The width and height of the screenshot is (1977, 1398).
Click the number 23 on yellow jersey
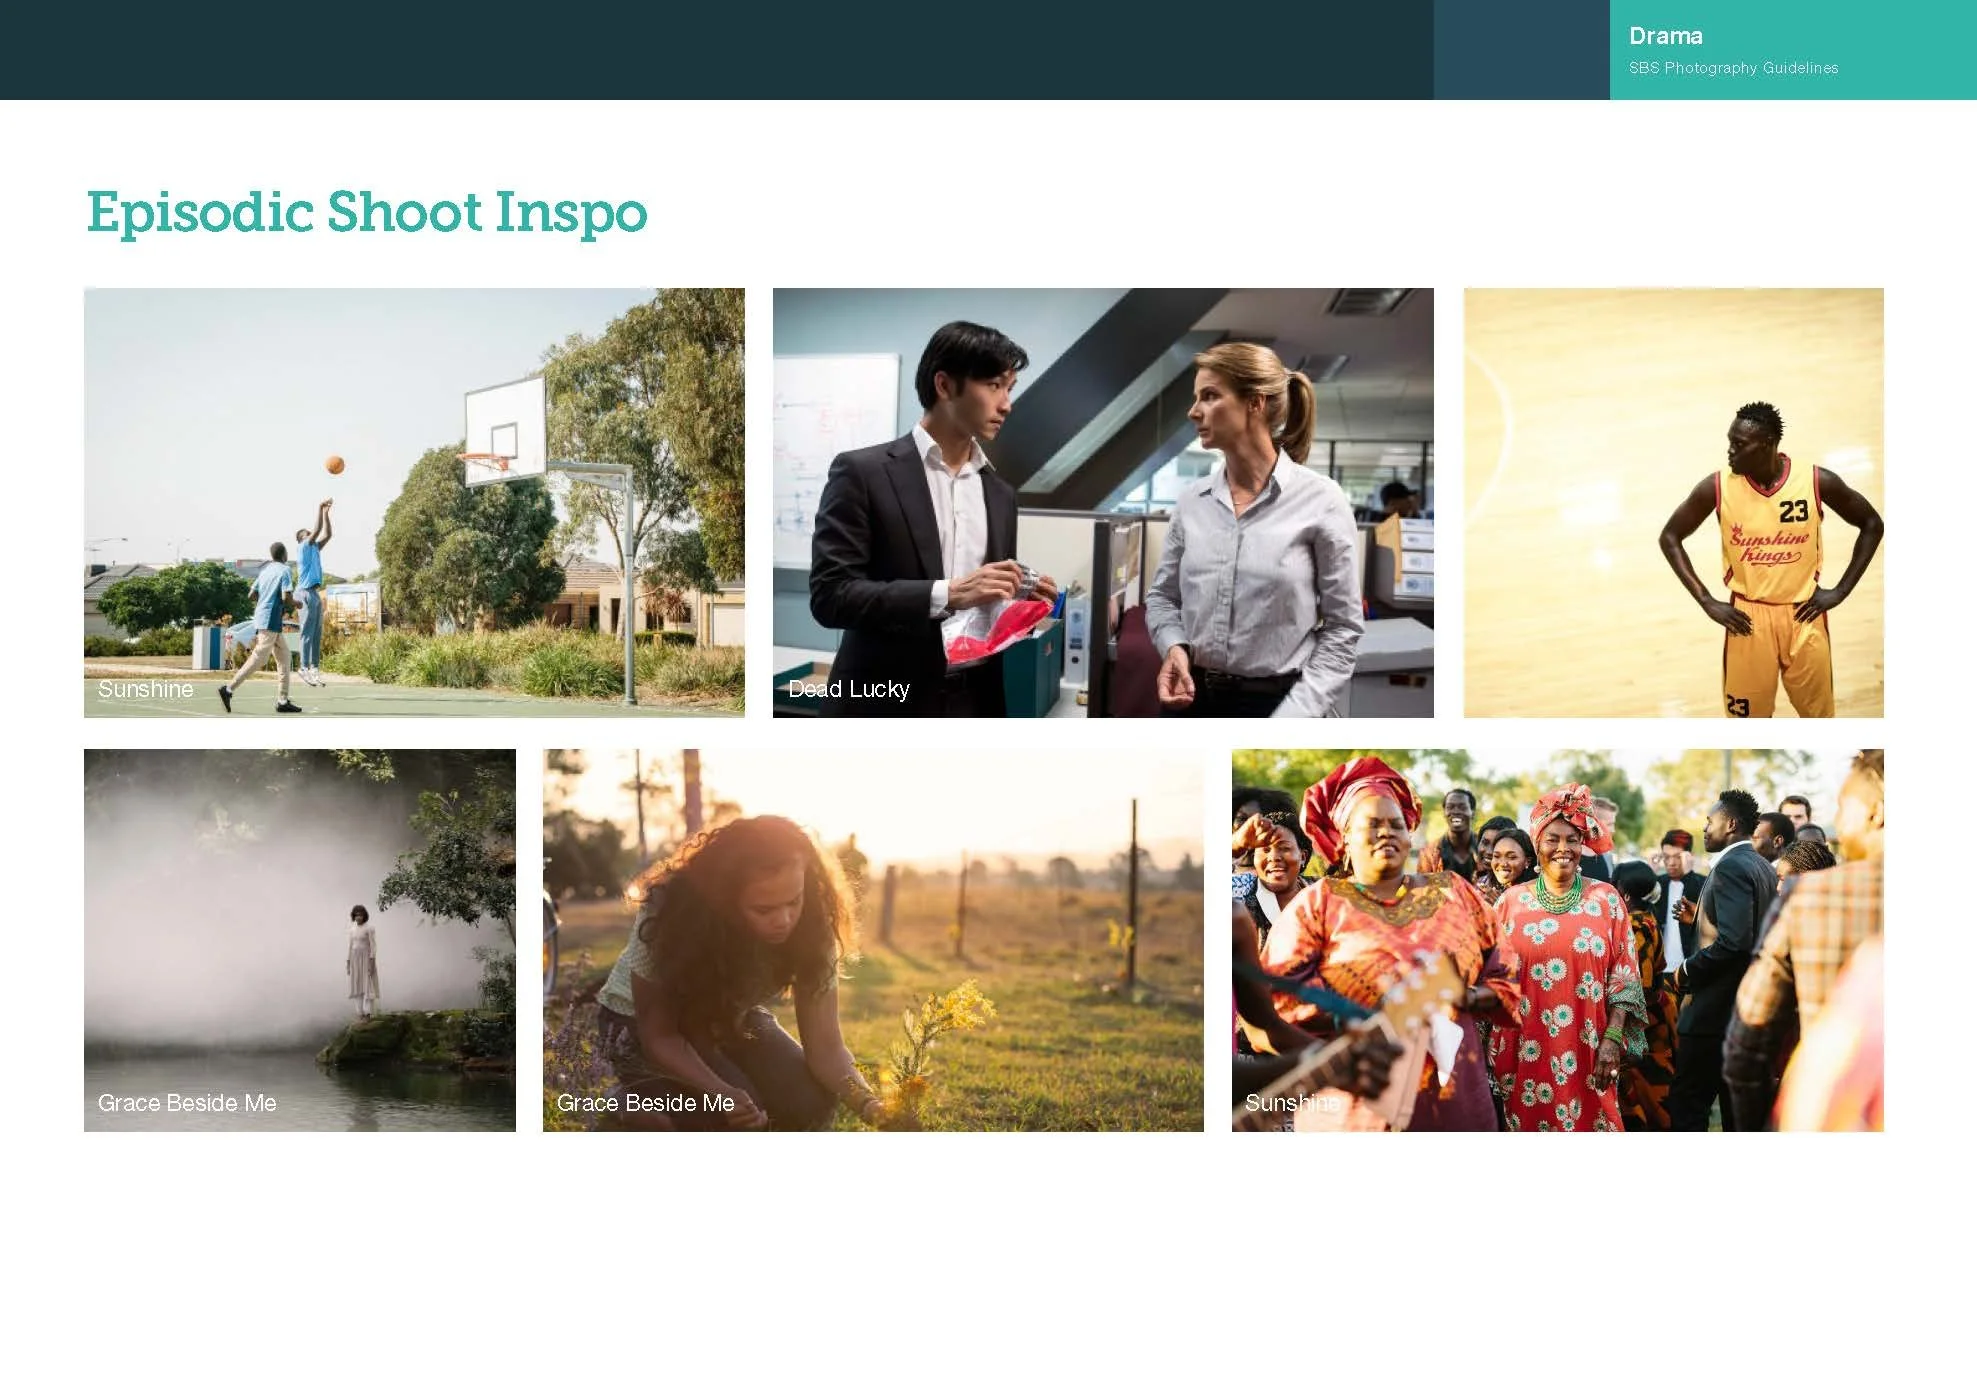[1793, 511]
